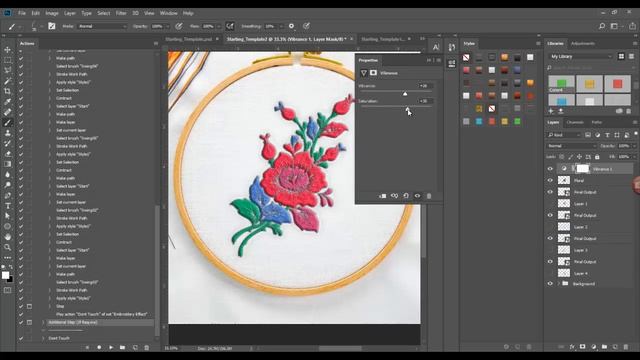This screenshot has width=640, height=360.
Task: Open the search icon in options bar
Action: (602, 26)
